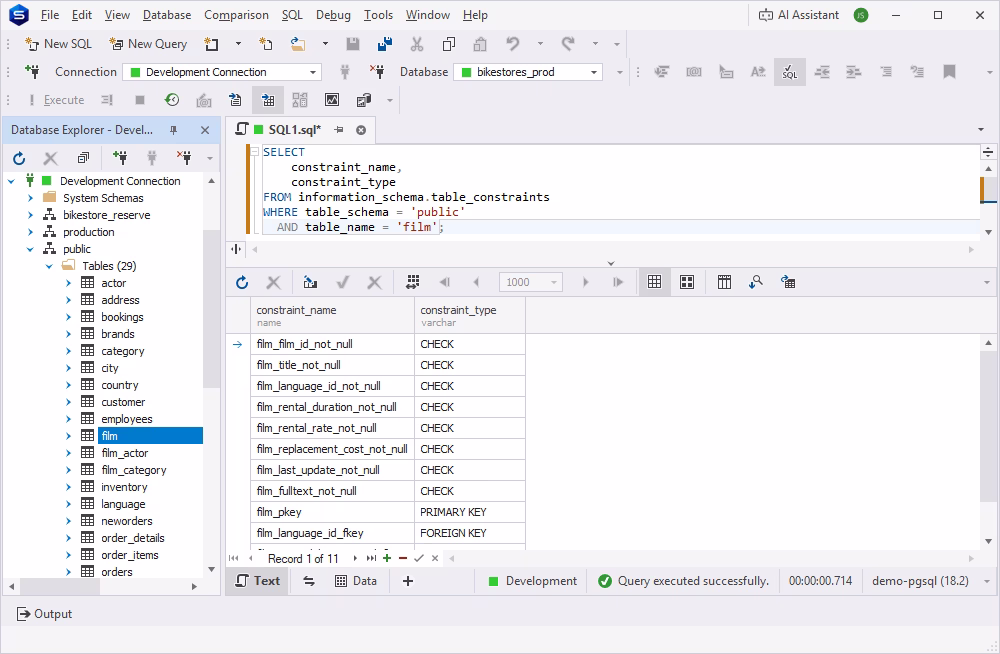Open the Database menu
Screen dimensions: 1000x654
pos(166,15)
